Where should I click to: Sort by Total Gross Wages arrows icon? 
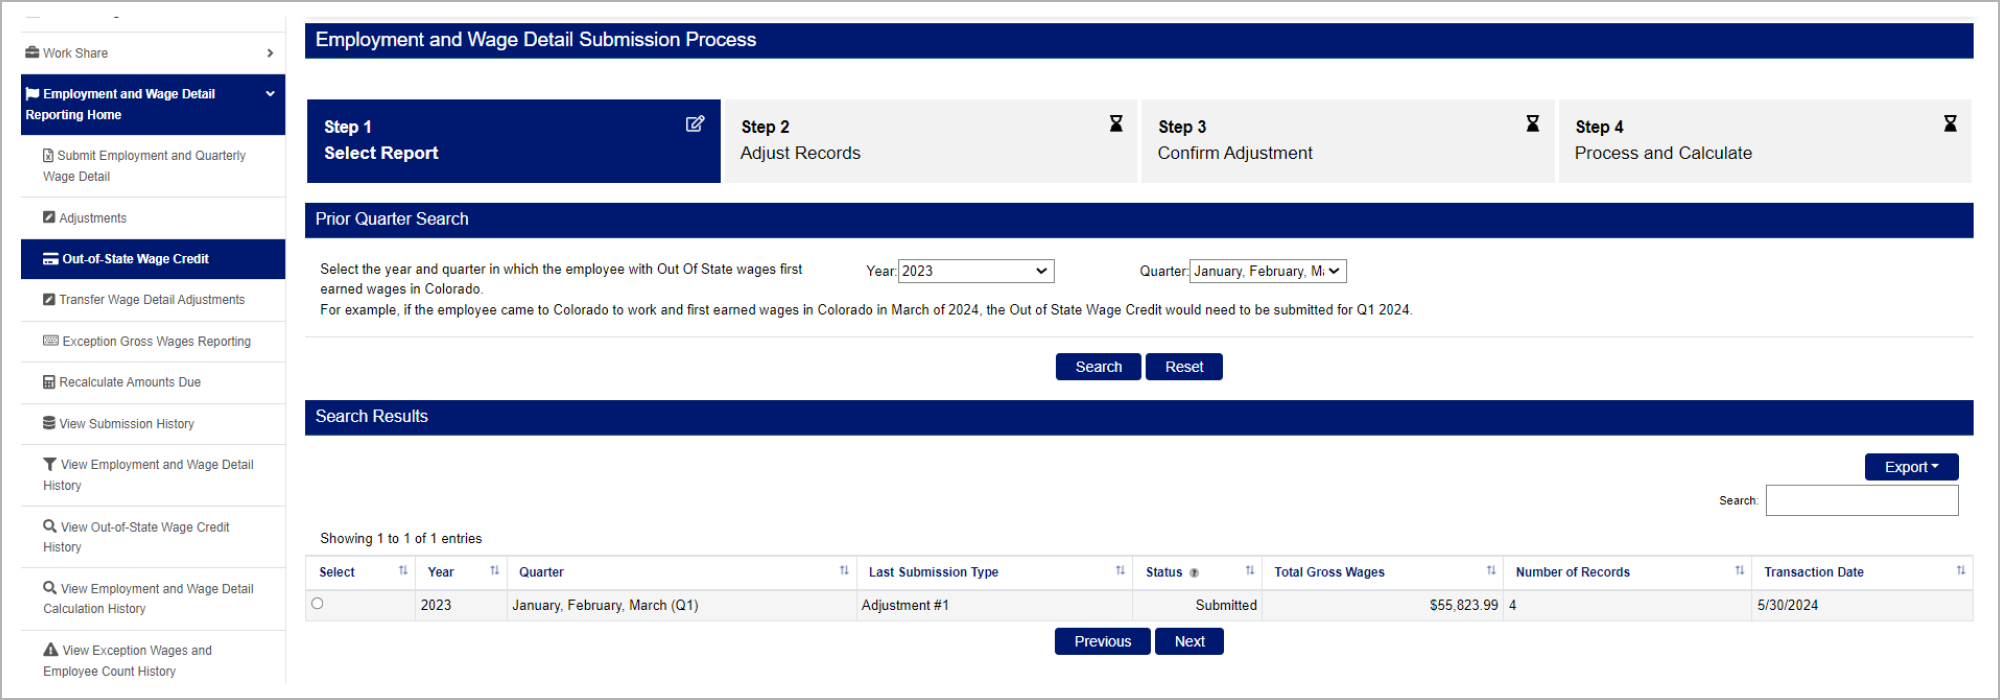tap(1491, 571)
